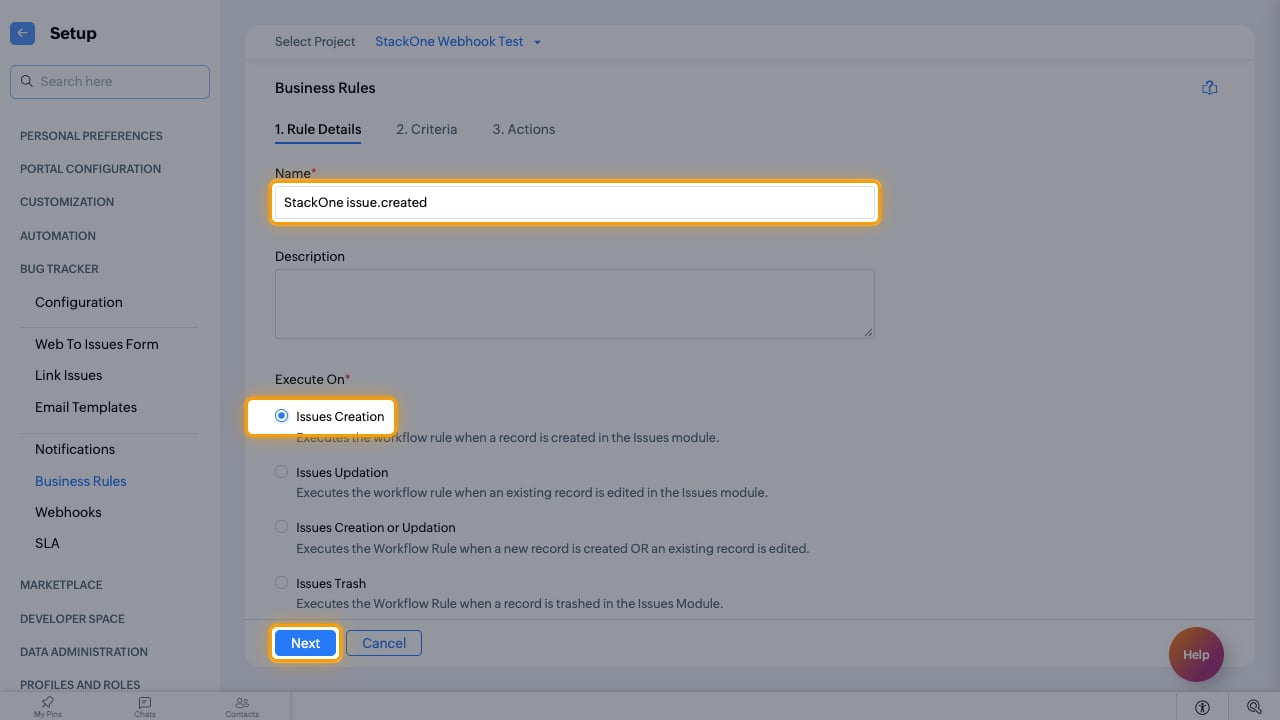Click the rule Name input field

pyautogui.click(x=575, y=202)
